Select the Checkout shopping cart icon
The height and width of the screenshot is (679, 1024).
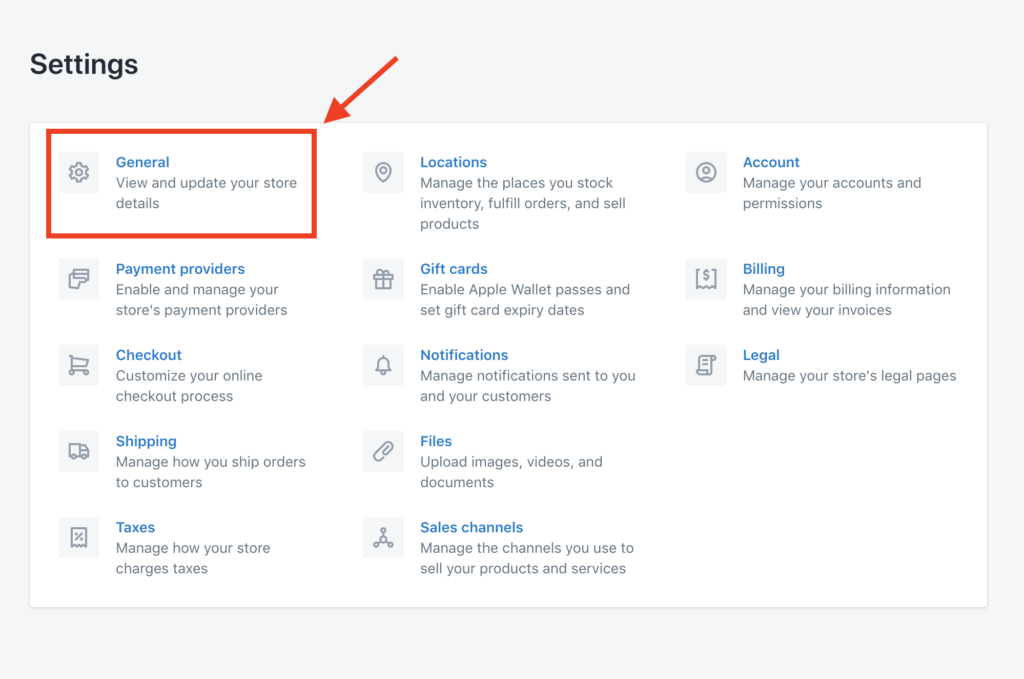79,365
